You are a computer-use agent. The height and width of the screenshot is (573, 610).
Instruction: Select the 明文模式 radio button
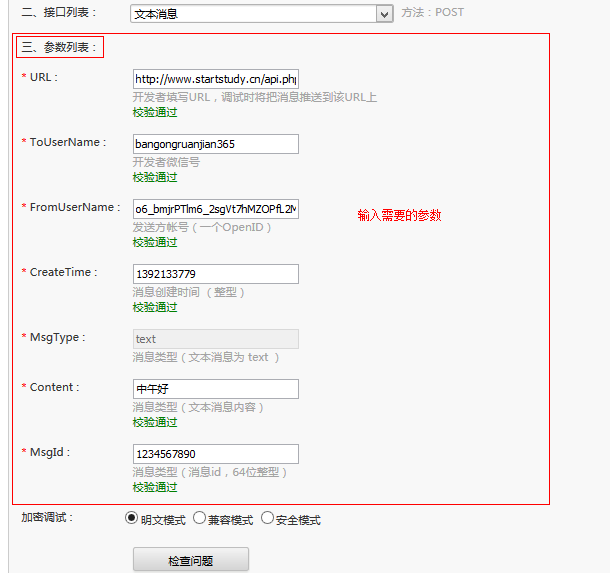tap(131, 518)
